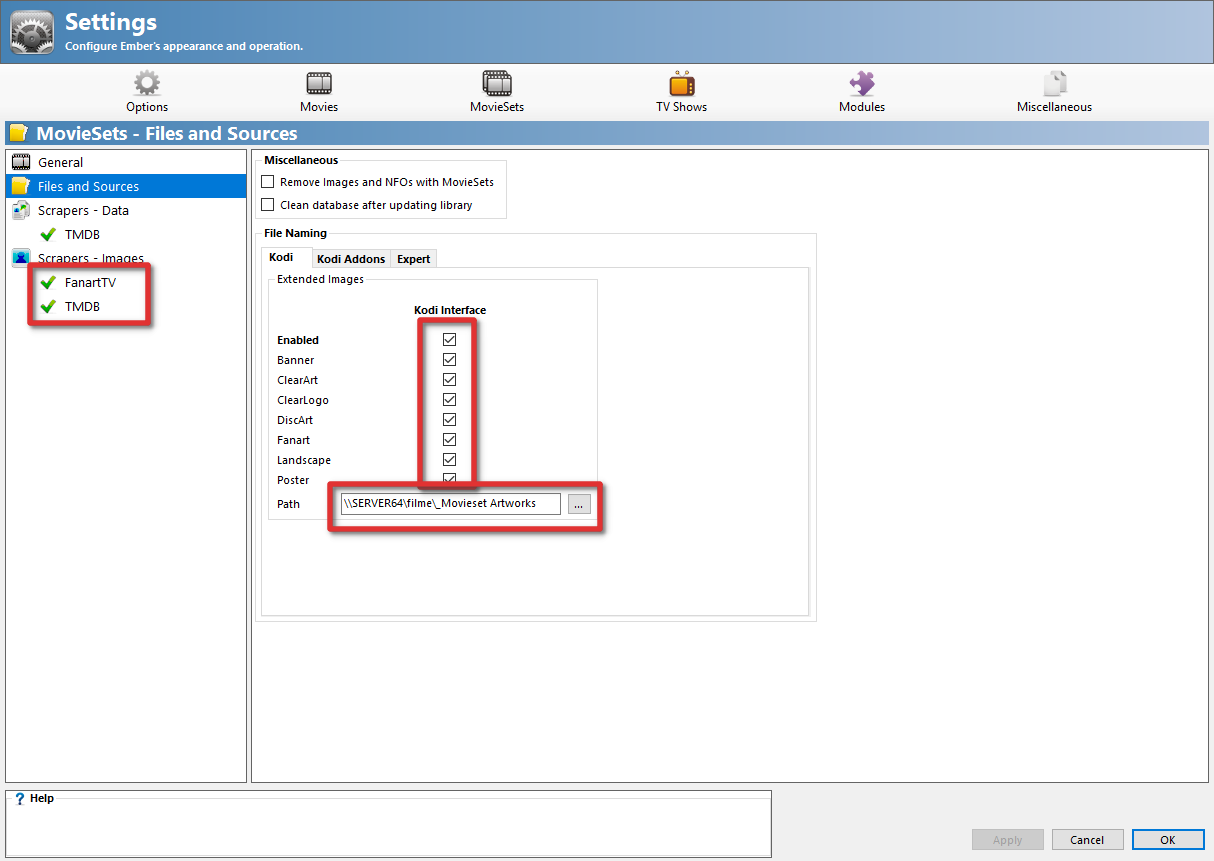Click the Scrapers - Images icon
1214x861 pixels.
[21, 258]
